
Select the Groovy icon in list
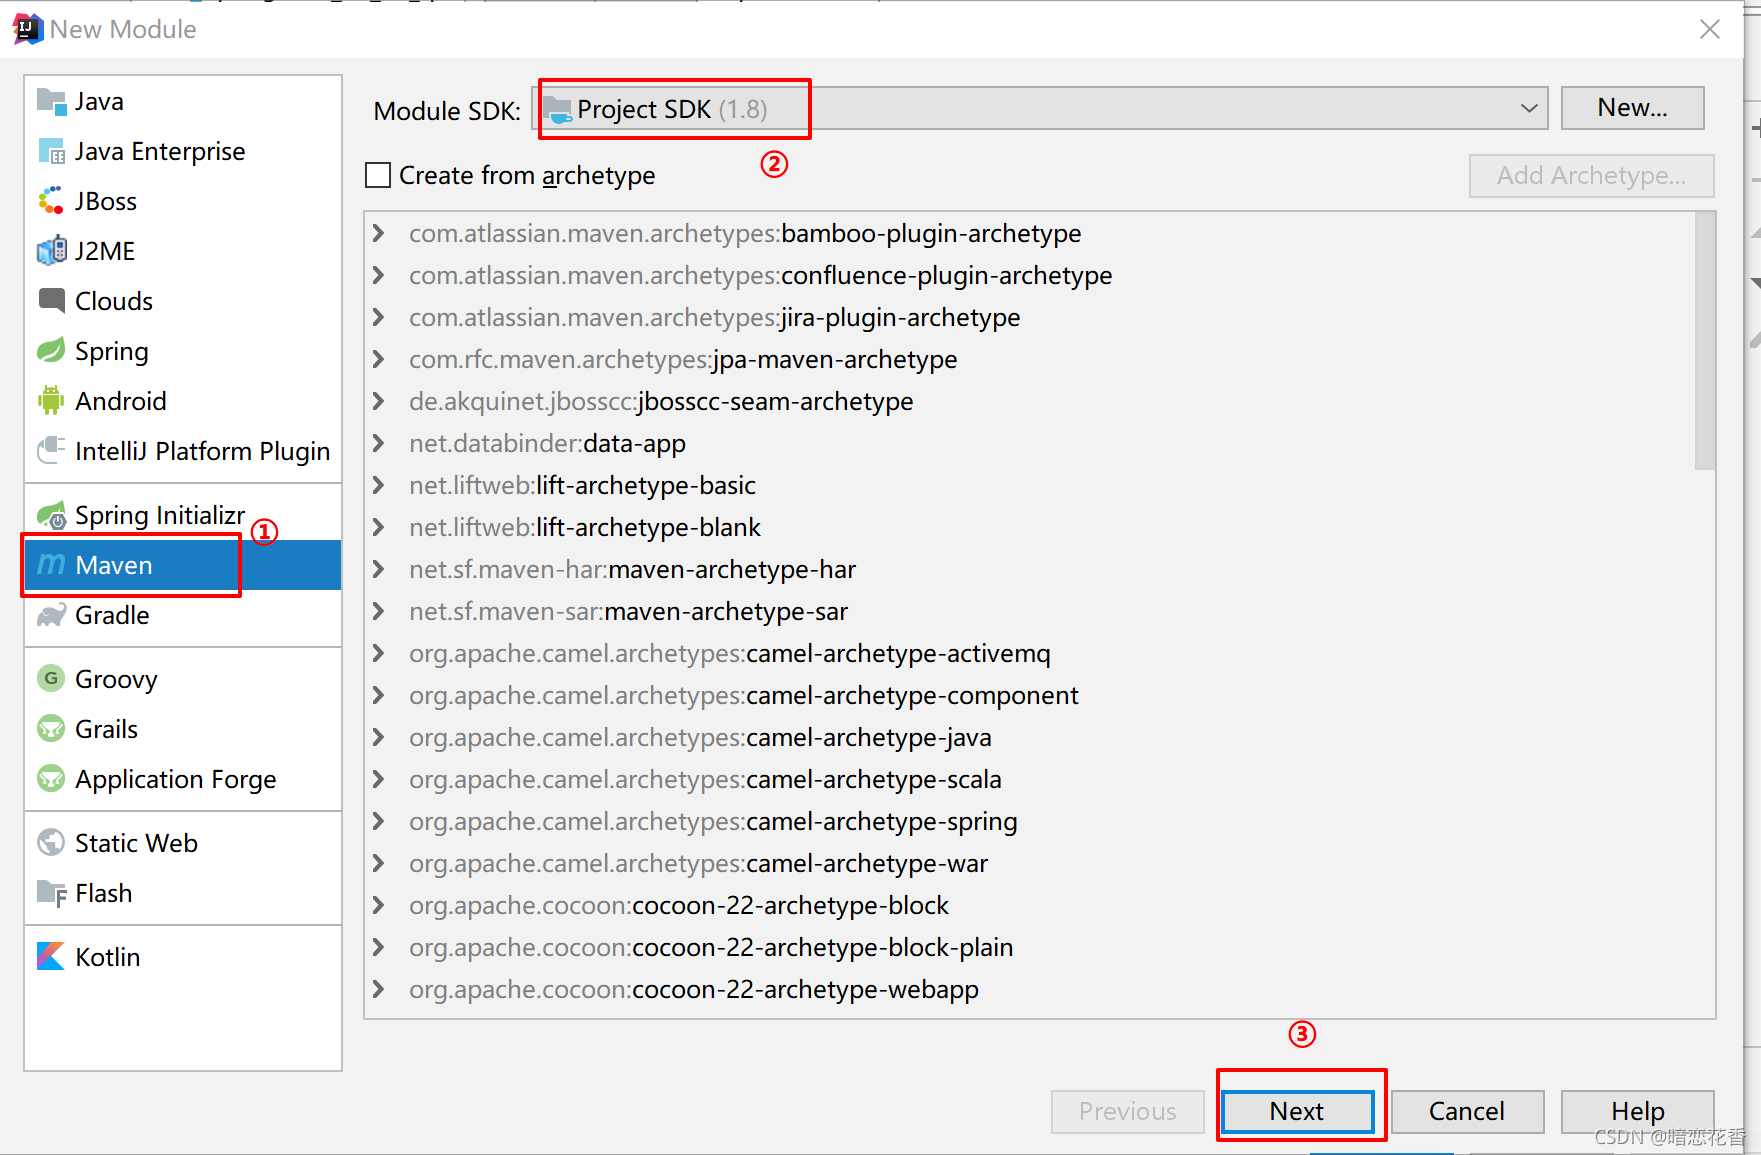point(51,679)
